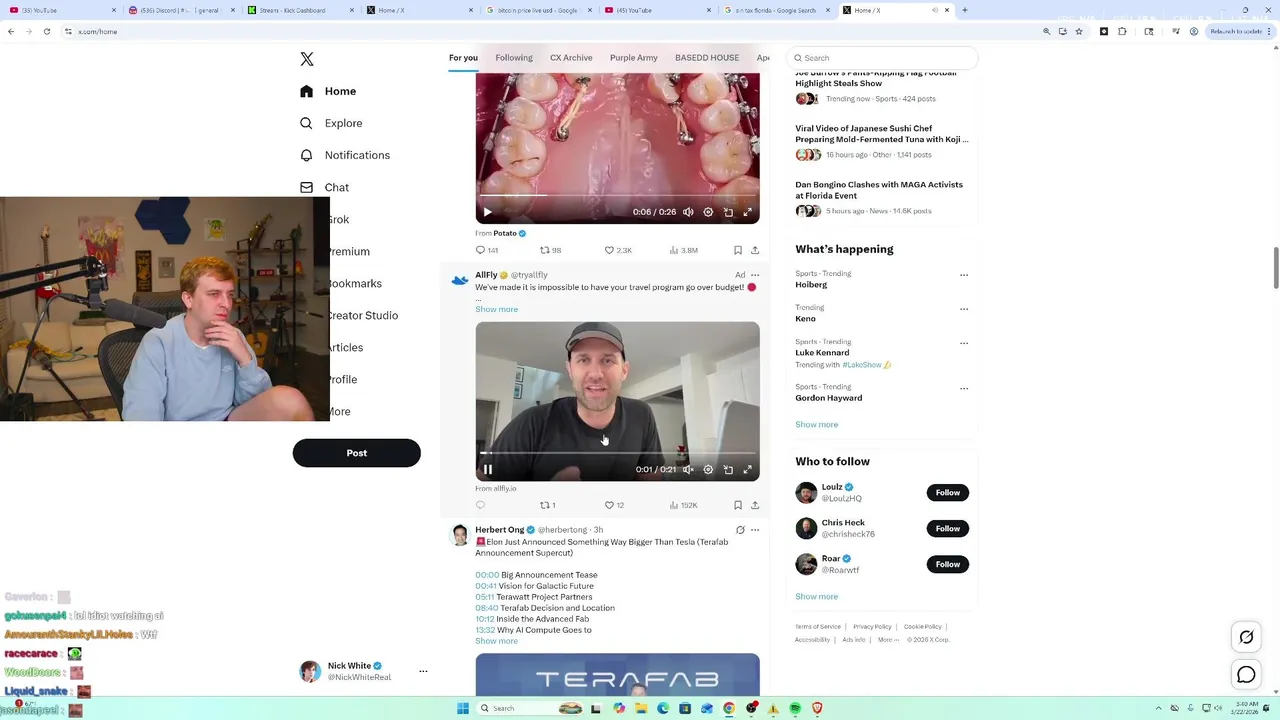The width and height of the screenshot is (1280, 720).
Task: Switch to the Discord browser tab
Action: click(180, 10)
